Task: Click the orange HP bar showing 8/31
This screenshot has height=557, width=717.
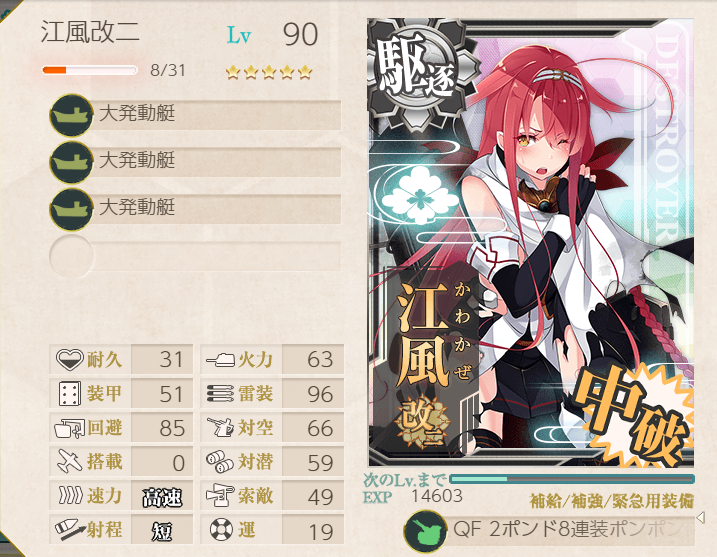Action: pos(90,70)
